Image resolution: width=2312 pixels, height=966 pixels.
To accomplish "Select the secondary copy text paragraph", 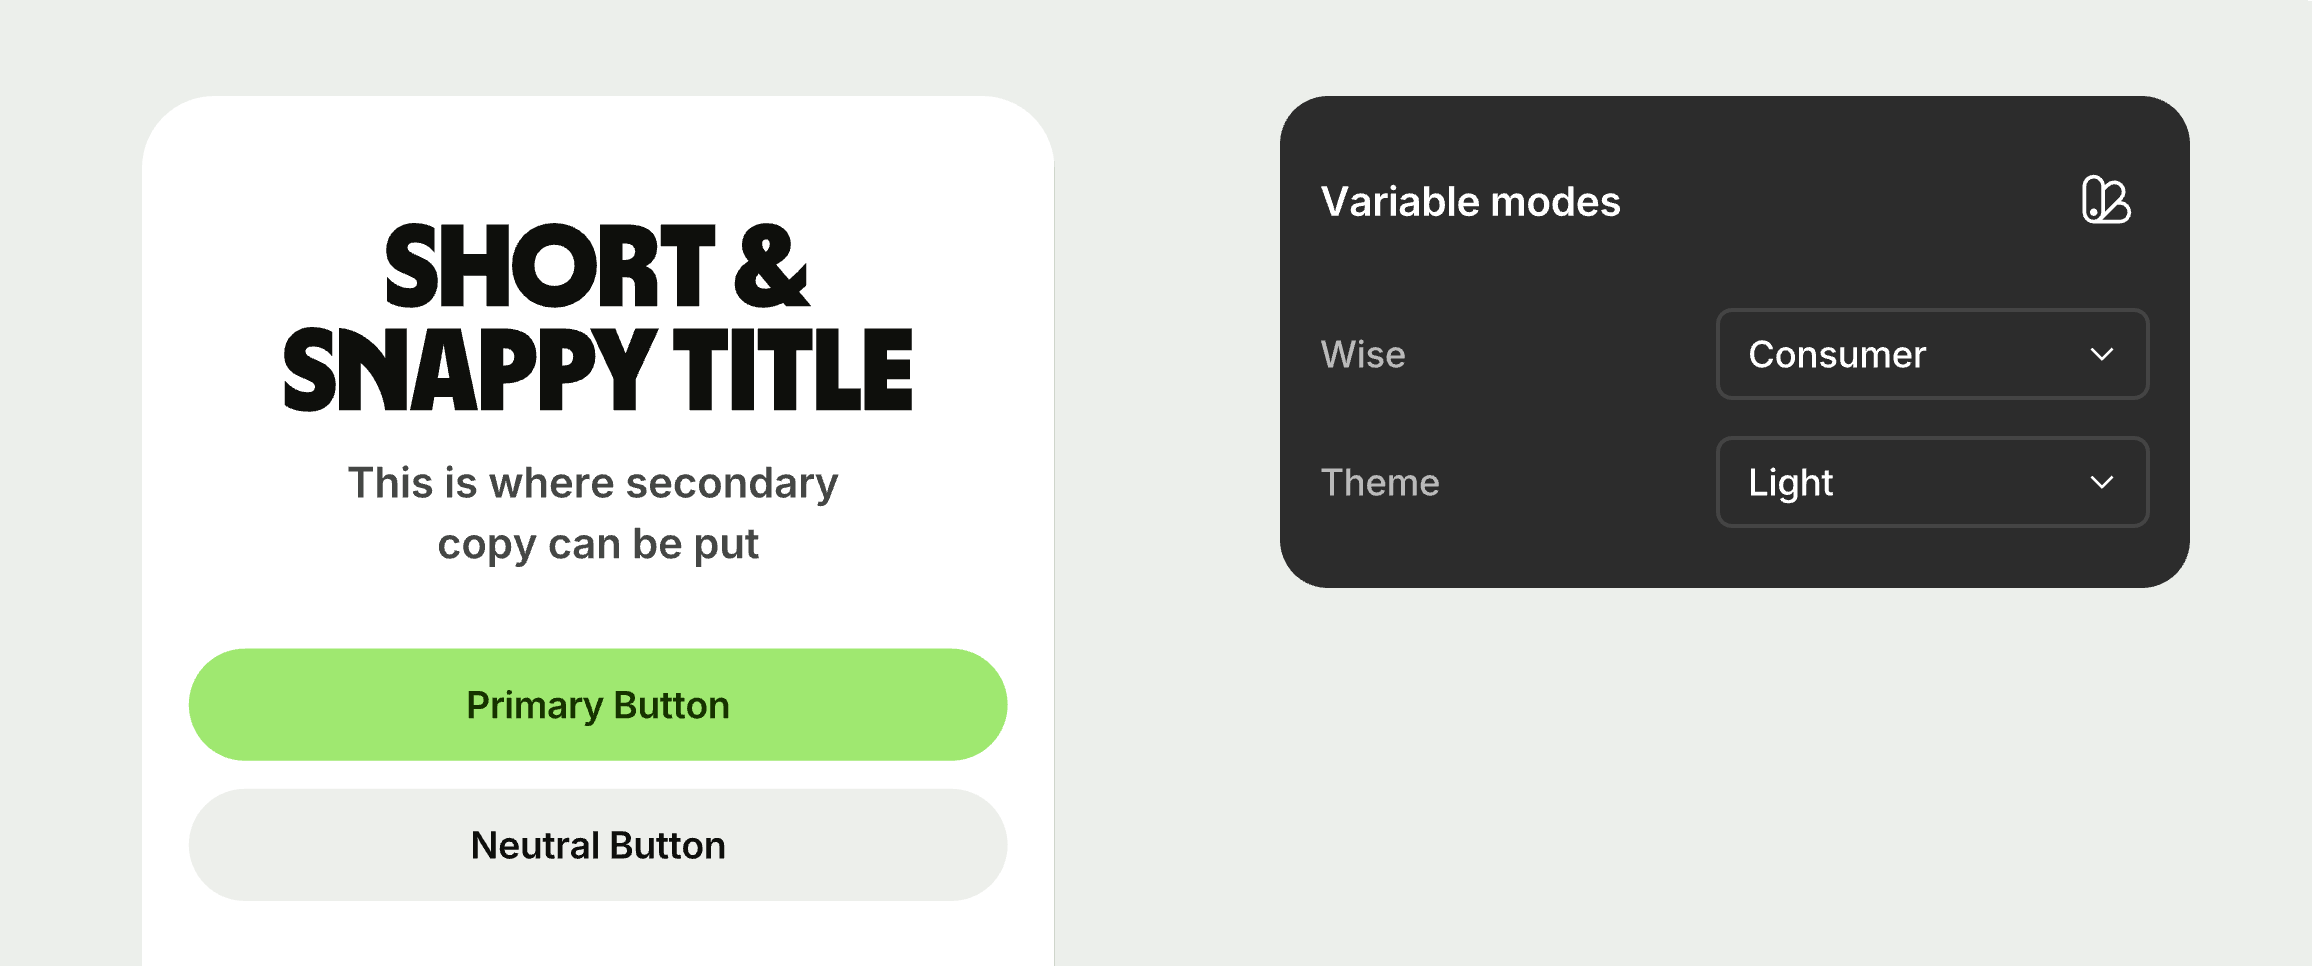I will click(594, 513).
